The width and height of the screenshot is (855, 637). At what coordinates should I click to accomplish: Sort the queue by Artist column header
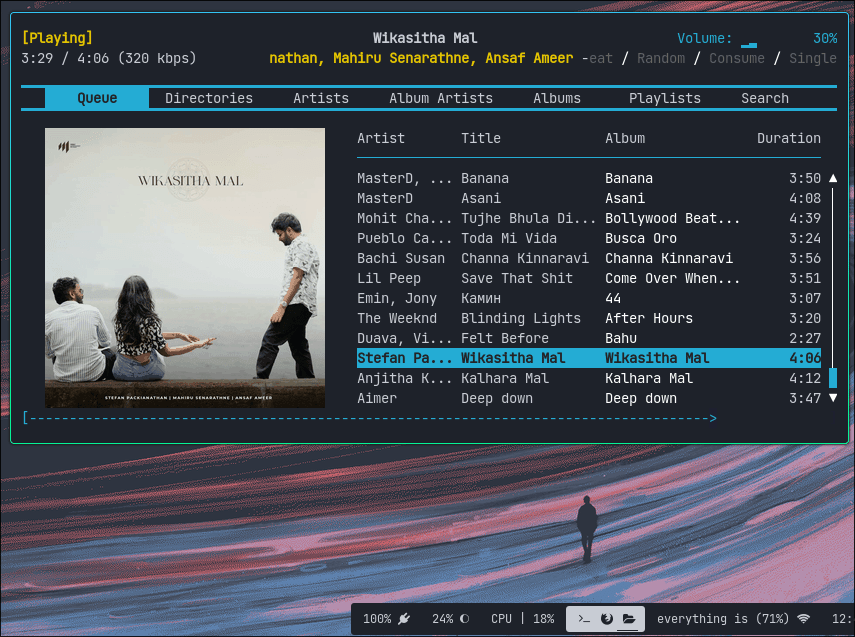click(x=381, y=138)
